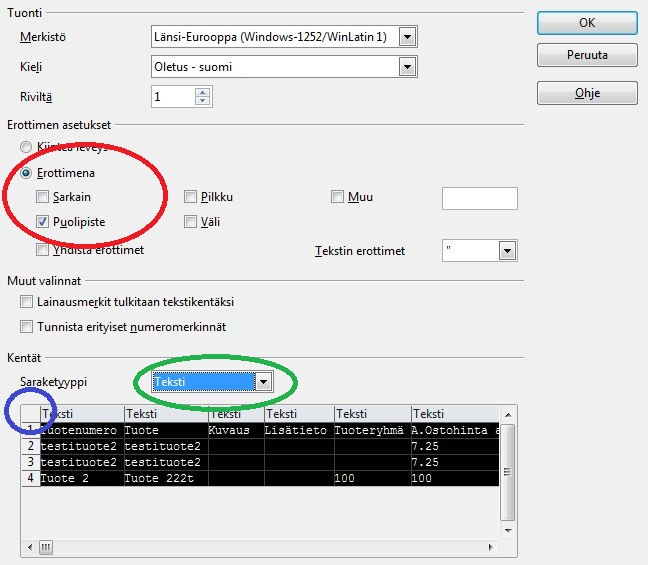This screenshot has width=648, height=565.
Task: Open the Saraketyyppi column type dropdown
Action: coord(263,381)
